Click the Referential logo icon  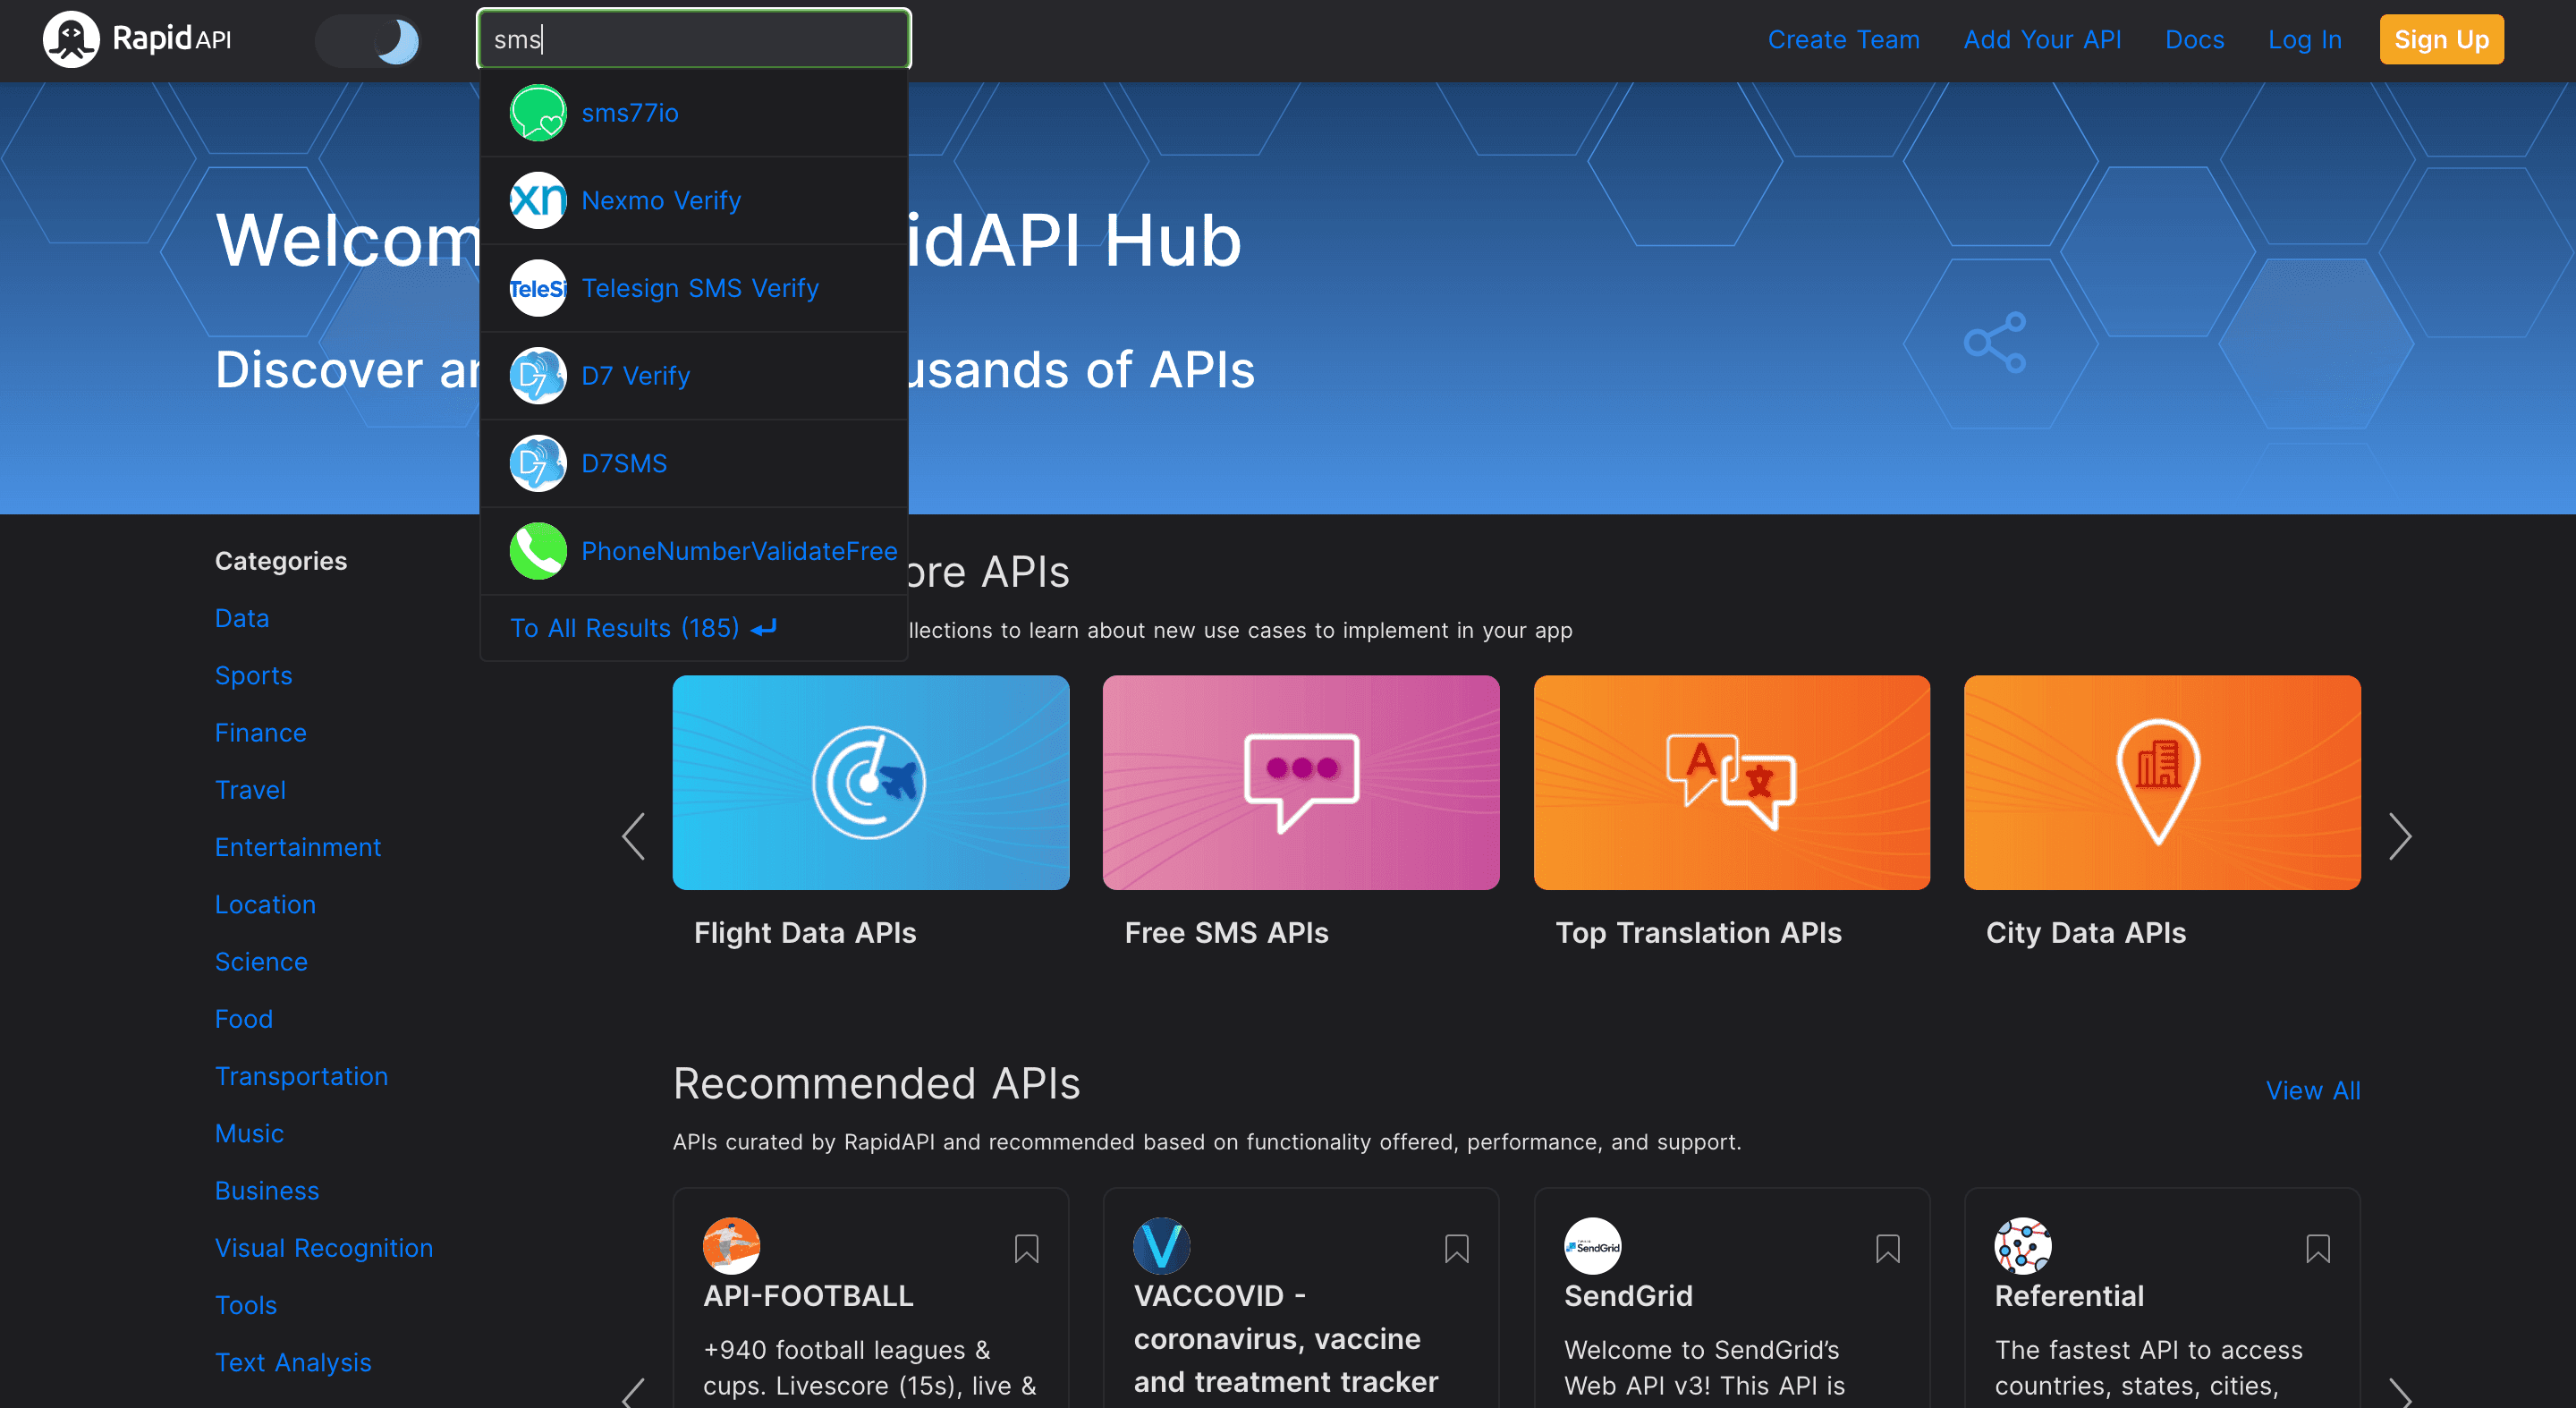coord(2023,1246)
